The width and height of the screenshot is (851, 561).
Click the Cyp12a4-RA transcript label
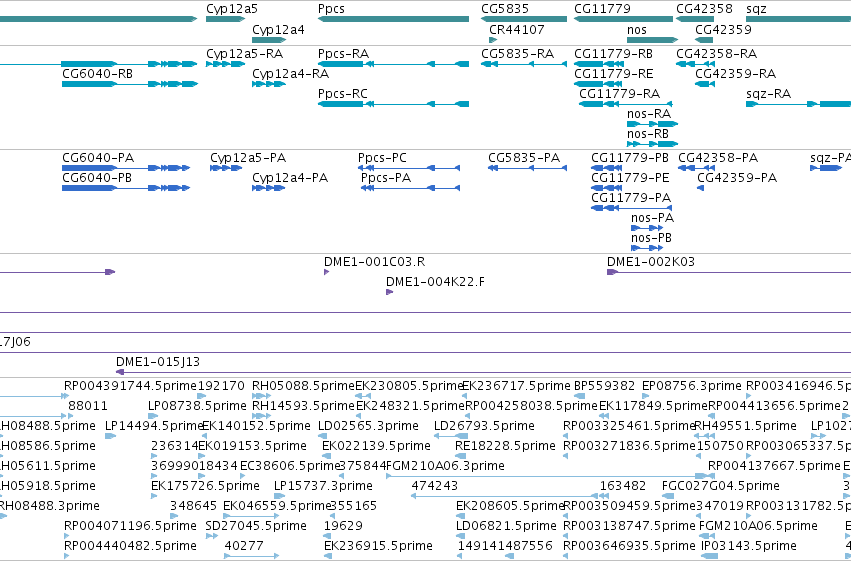[x=290, y=74]
